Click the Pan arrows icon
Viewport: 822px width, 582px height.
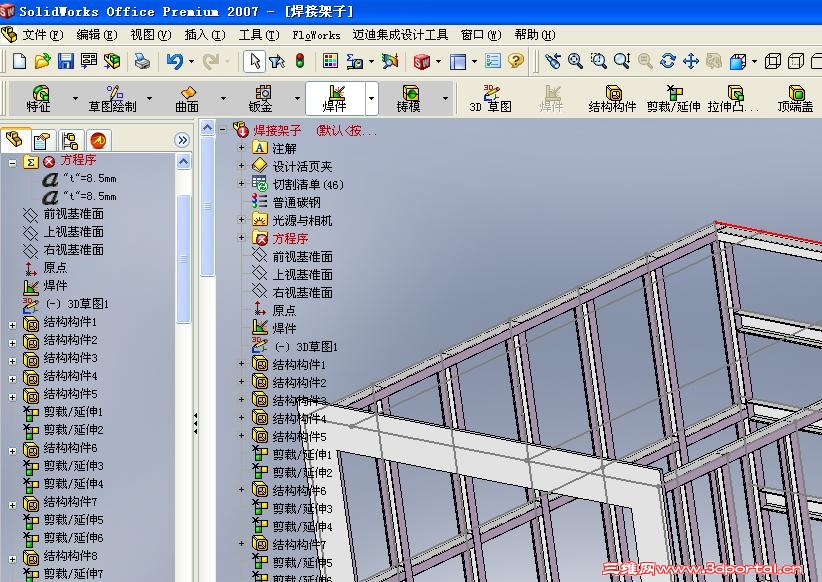pyautogui.click(x=691, y=61)
